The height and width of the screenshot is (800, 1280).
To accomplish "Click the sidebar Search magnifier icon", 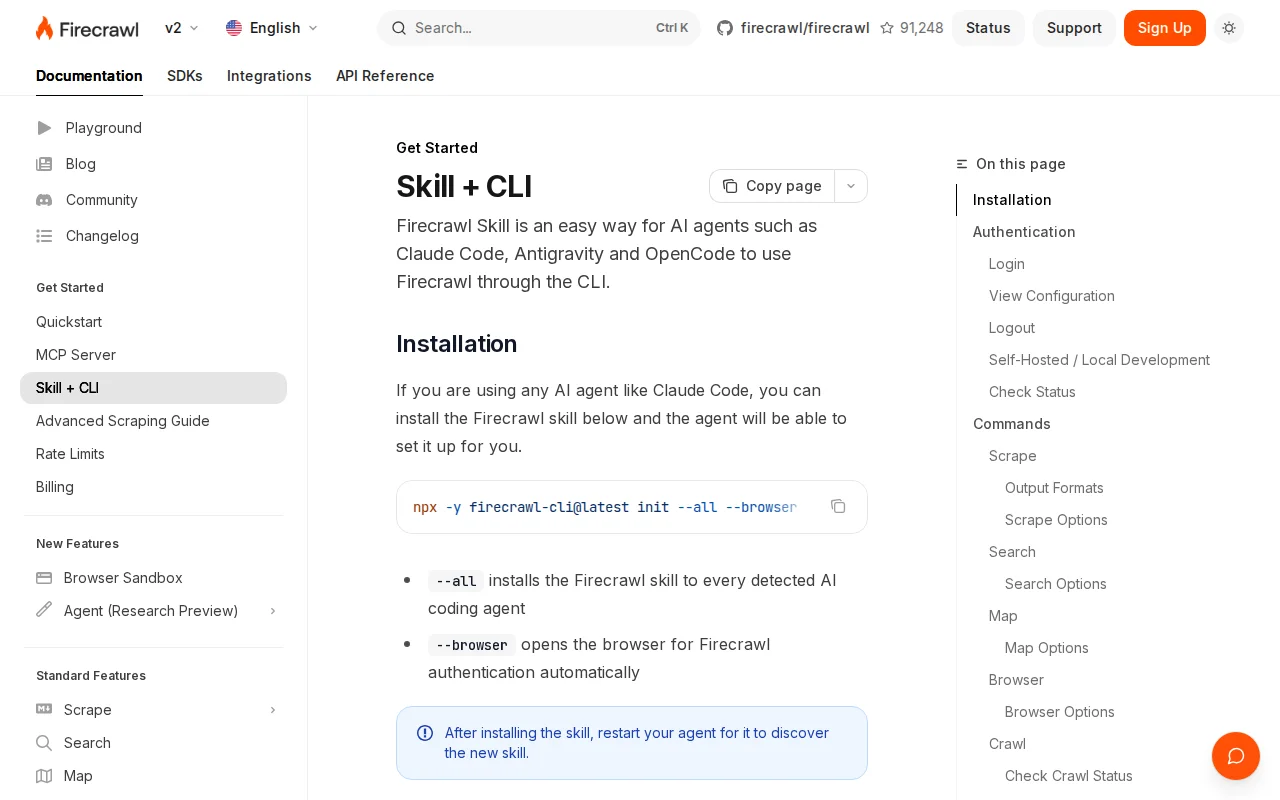I will pos(44,743).
